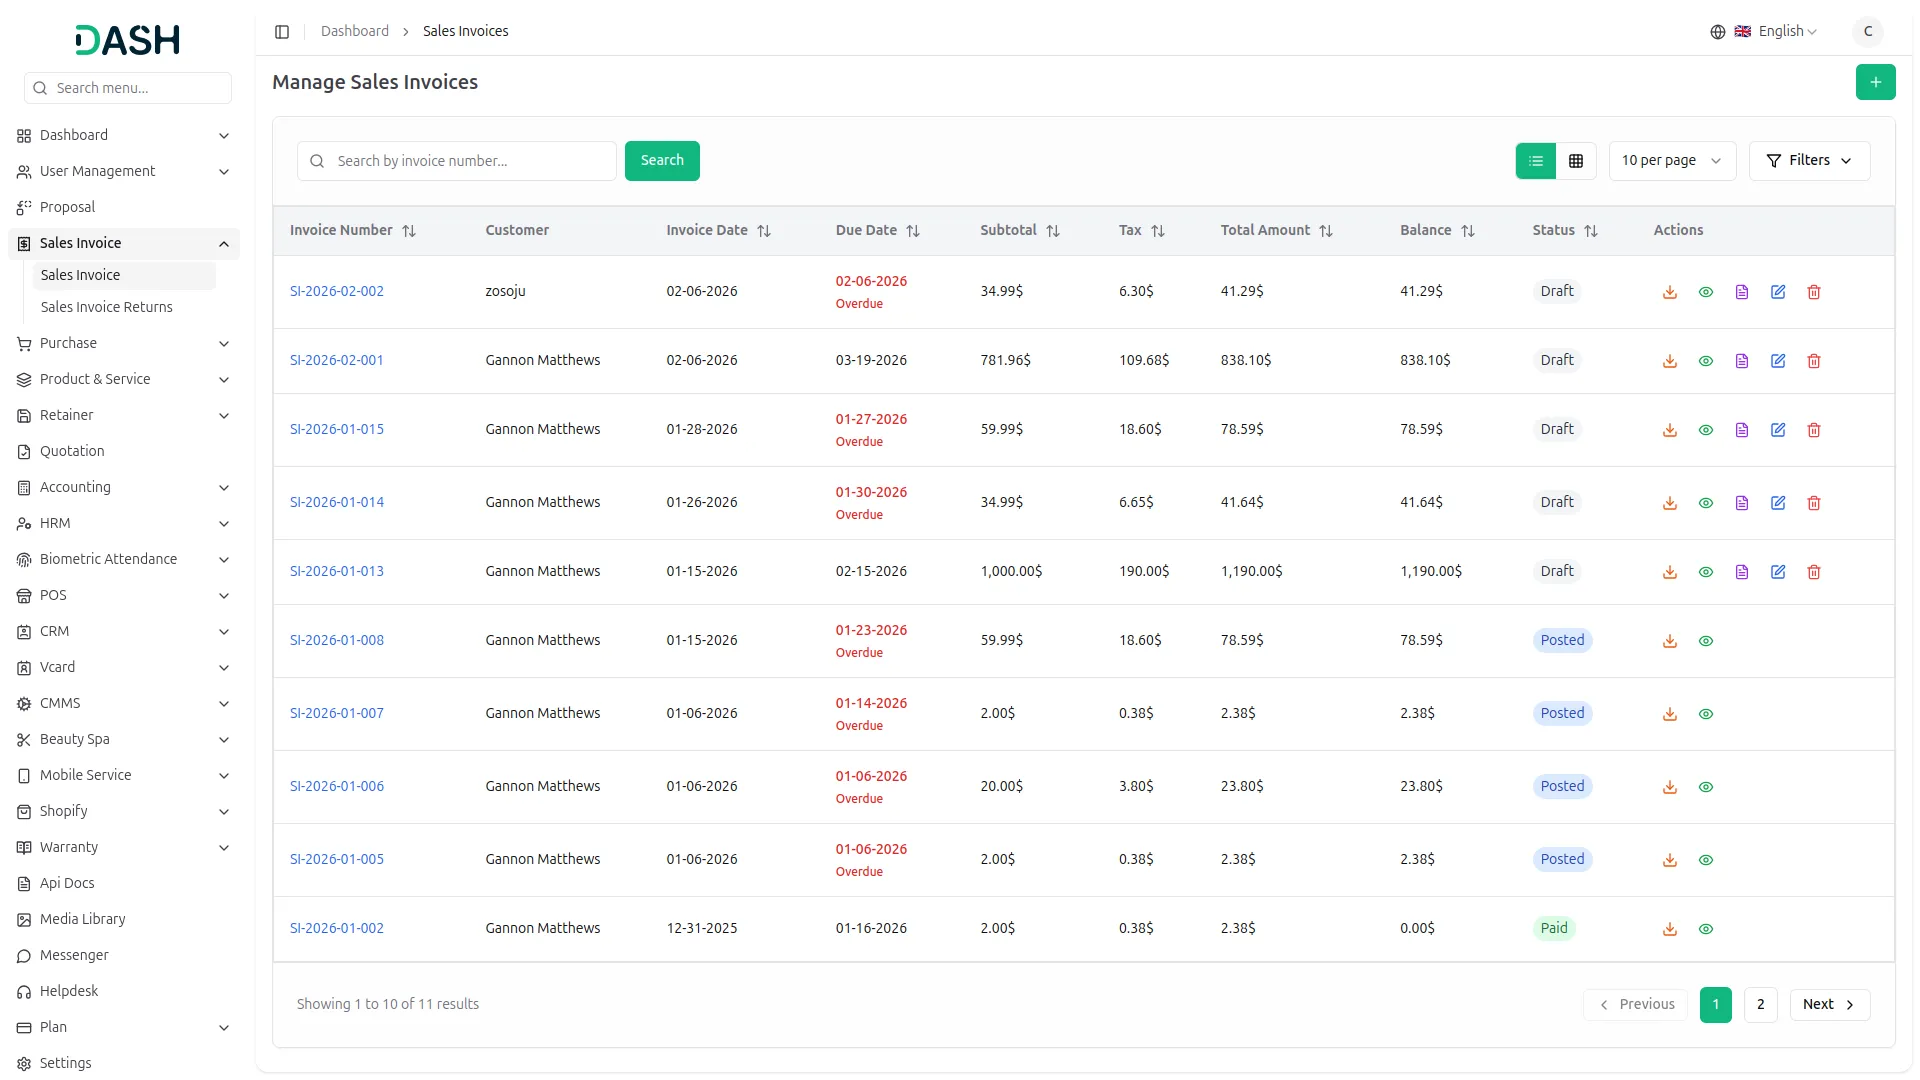The width and height of the screenshot is (1920, 1080).
Task: Toggle the sidebar panel icon
Action: click(282, 32)
